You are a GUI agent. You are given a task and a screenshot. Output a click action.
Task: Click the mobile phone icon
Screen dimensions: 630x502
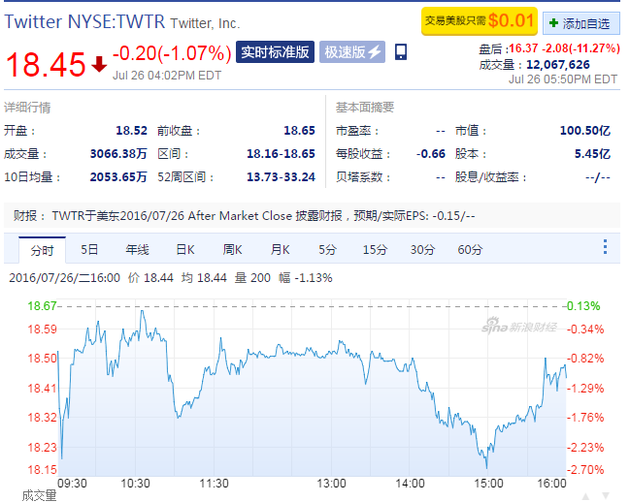click(401, 52)
